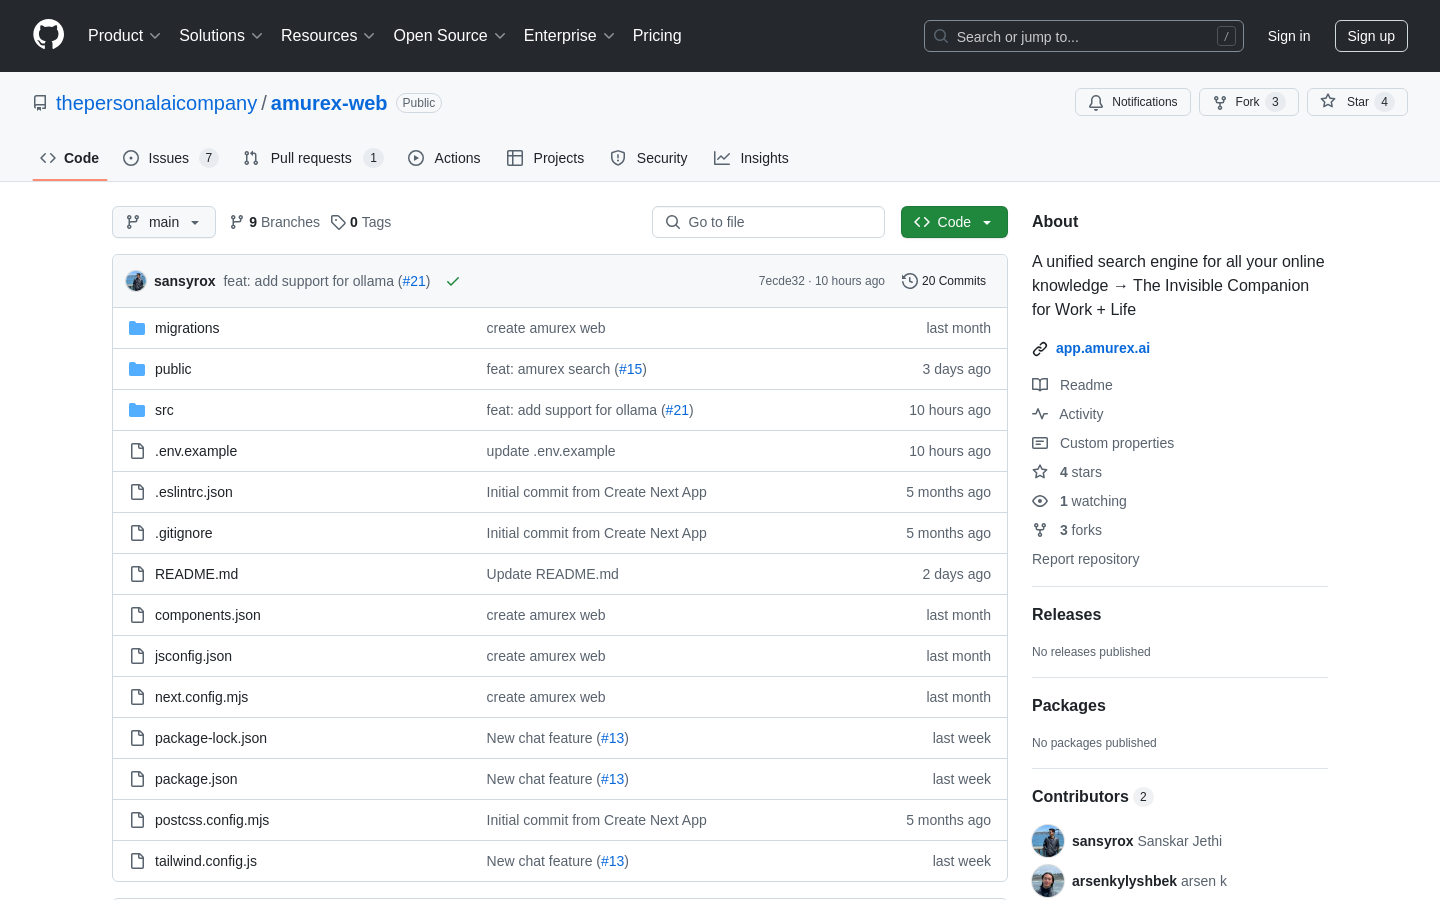The image size is (1440, 900).
Task: Switch to the Actions tab
Action: click(x=444, y=158)
